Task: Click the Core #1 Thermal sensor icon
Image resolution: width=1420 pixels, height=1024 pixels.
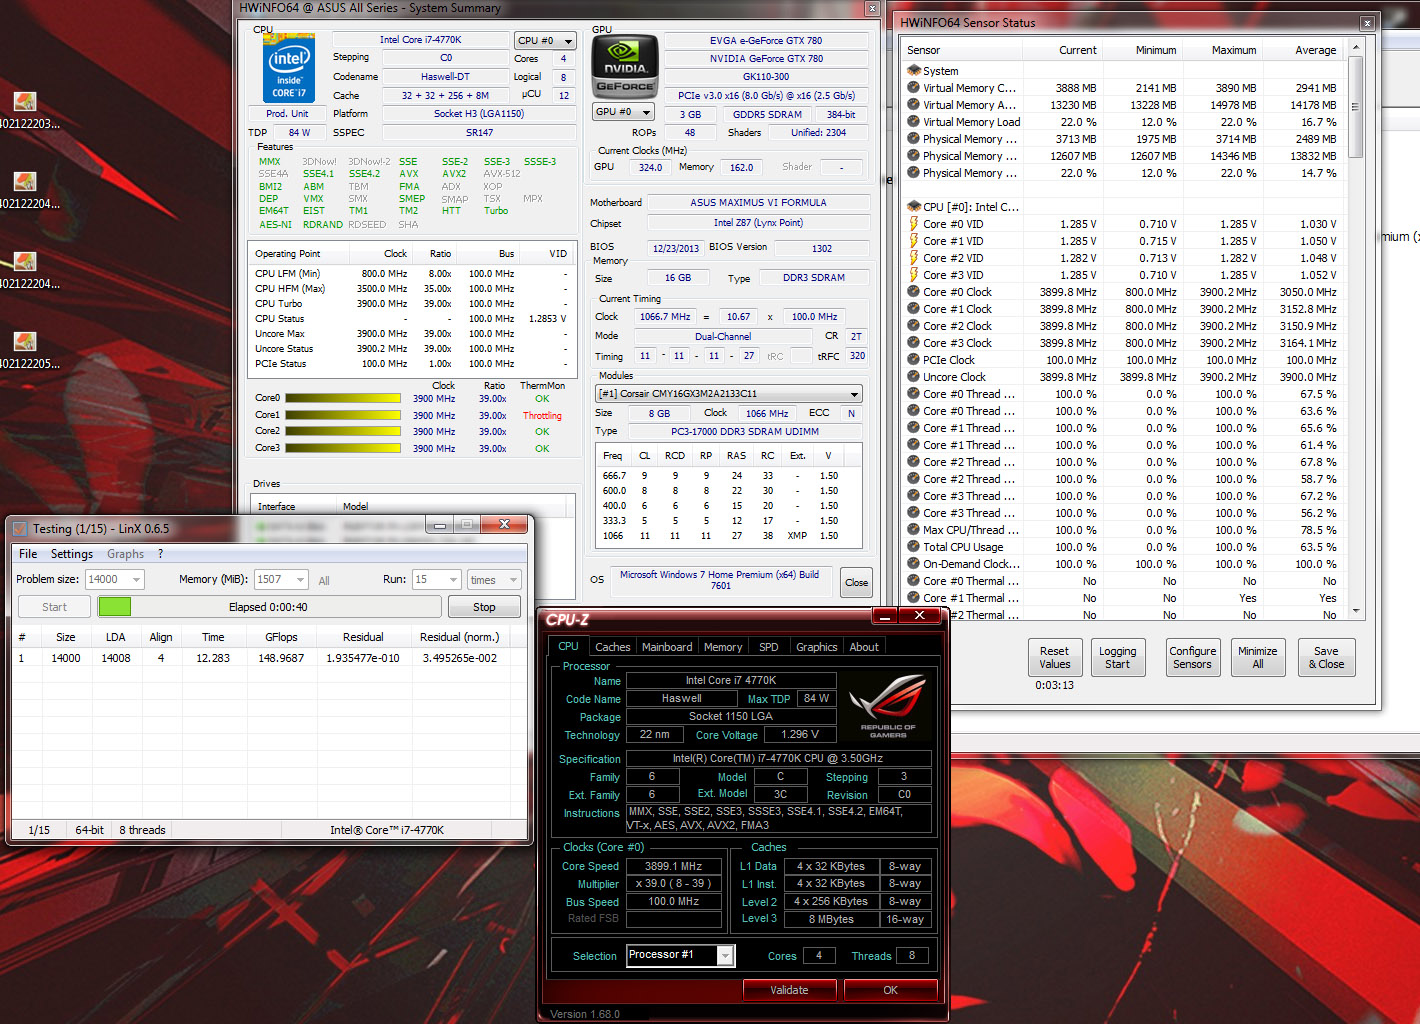Action: (x=913, y=598)
